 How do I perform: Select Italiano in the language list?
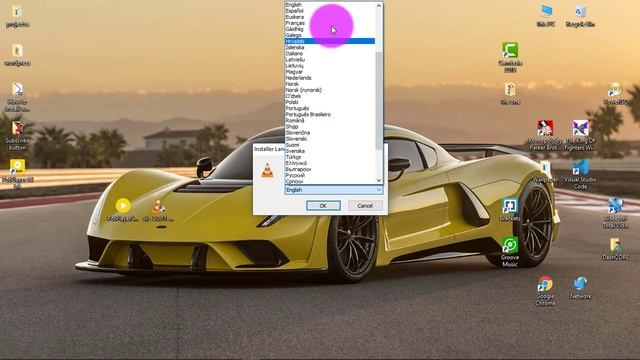pos(330,53)
